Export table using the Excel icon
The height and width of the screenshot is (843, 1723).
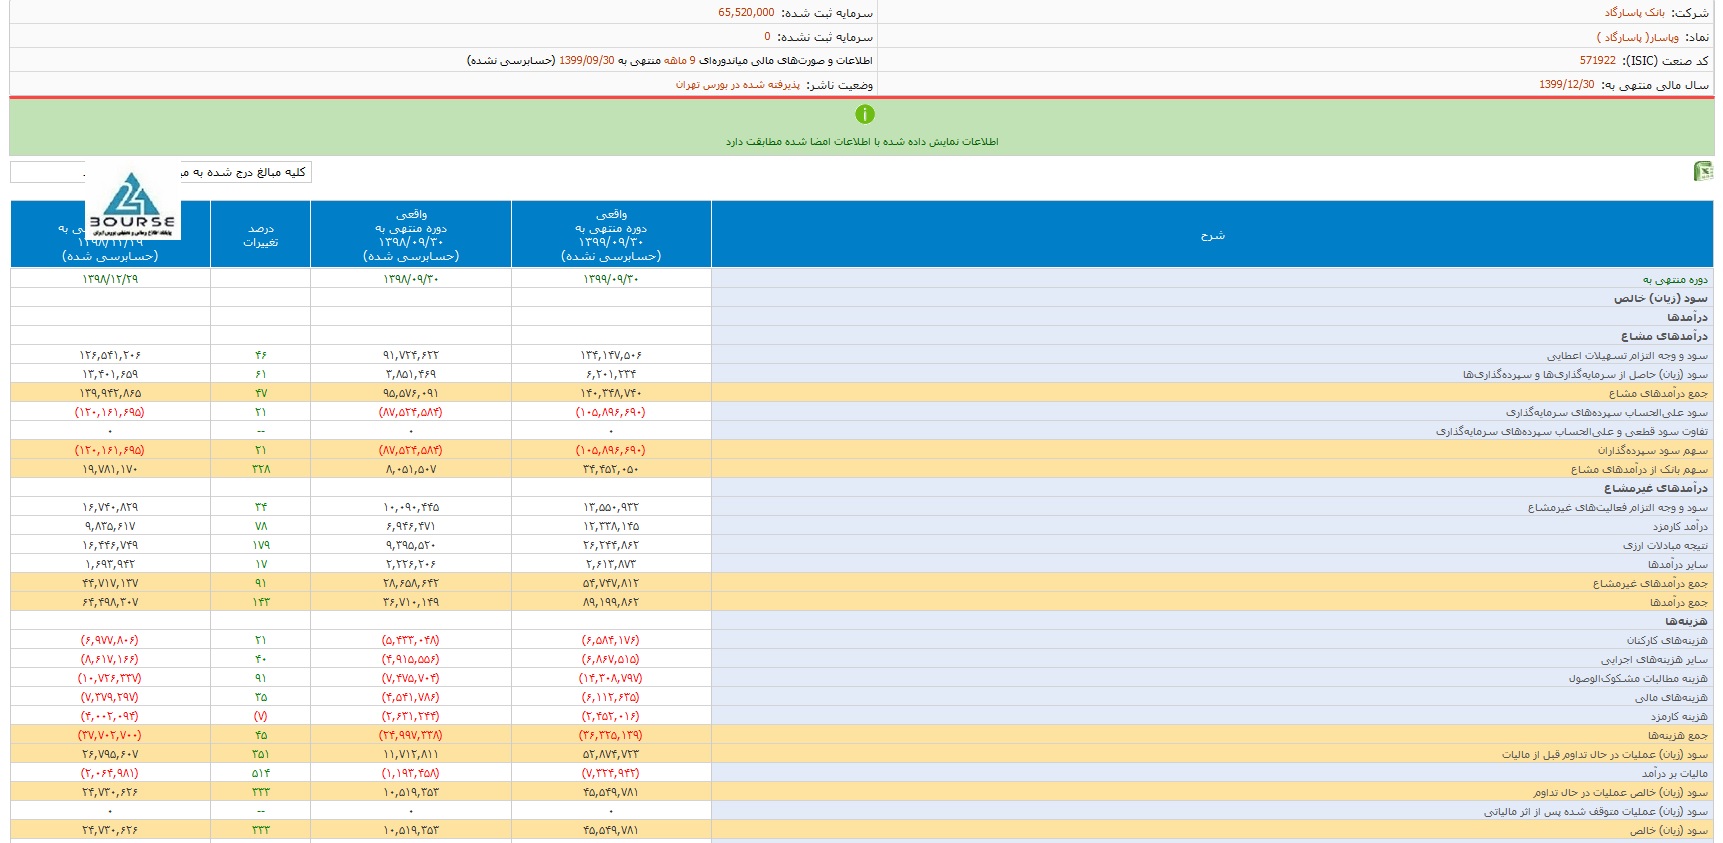1703,172
